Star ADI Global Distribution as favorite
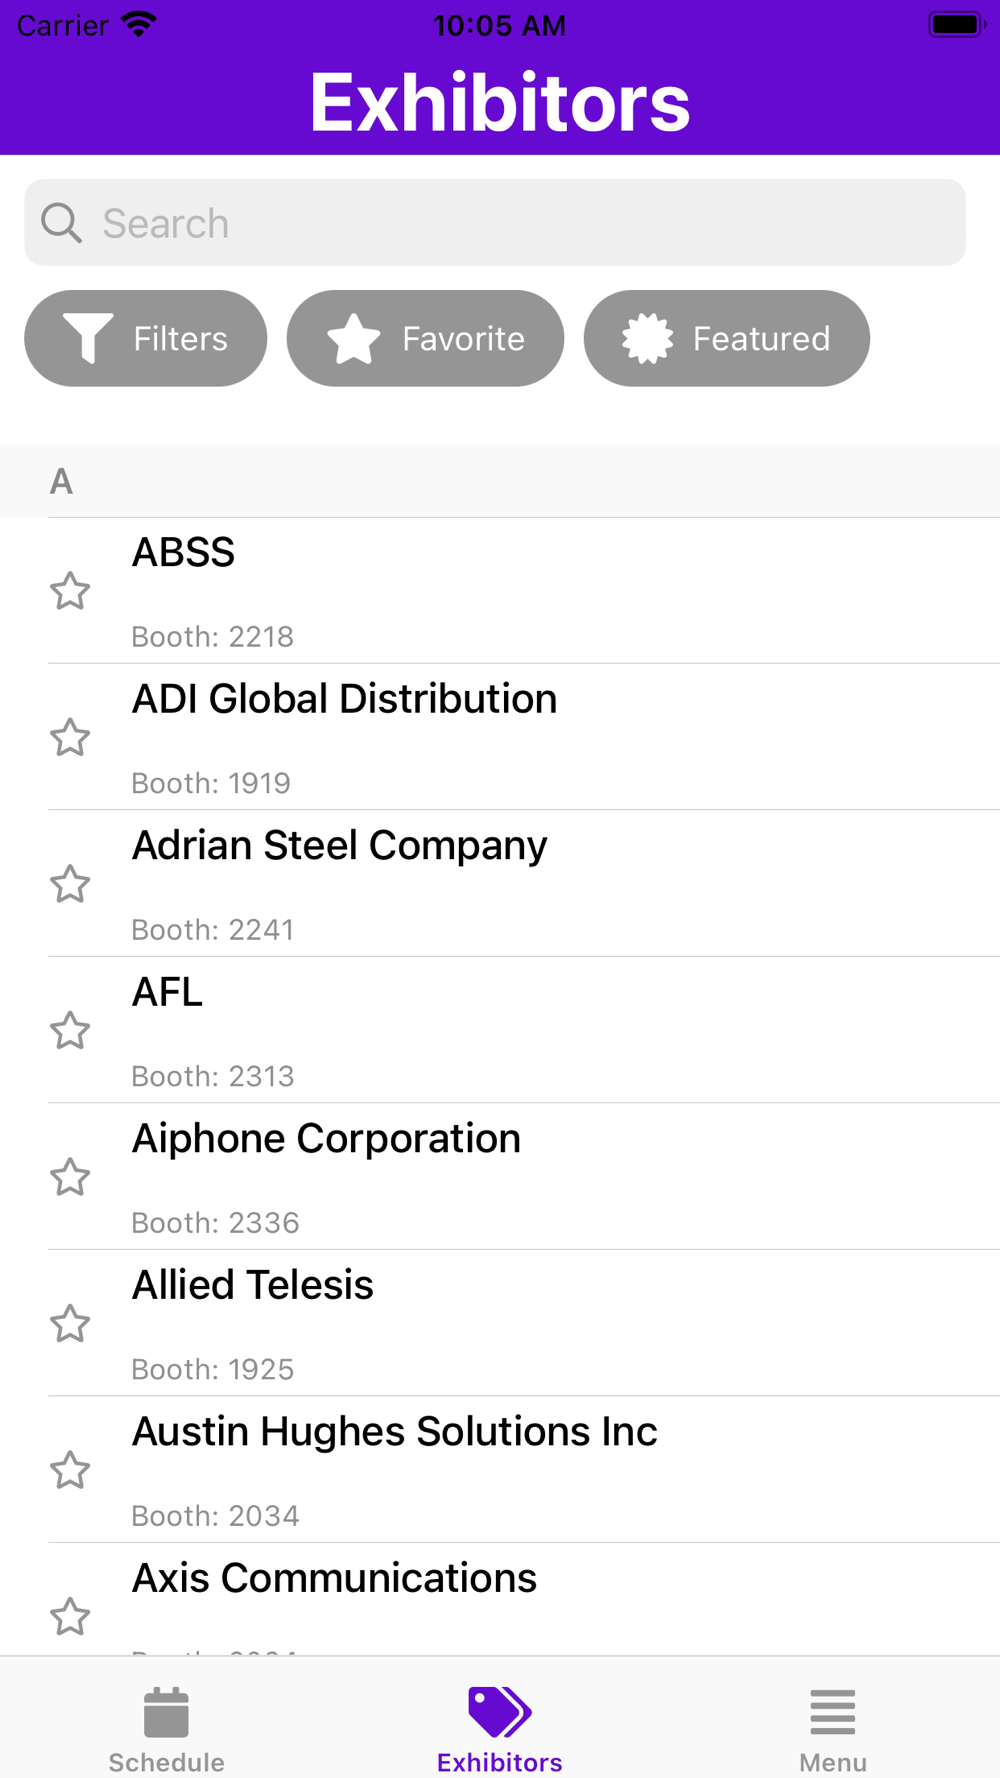This screenshot has height=1778, width=1000. pyautogui.click(x=70, y=738)
